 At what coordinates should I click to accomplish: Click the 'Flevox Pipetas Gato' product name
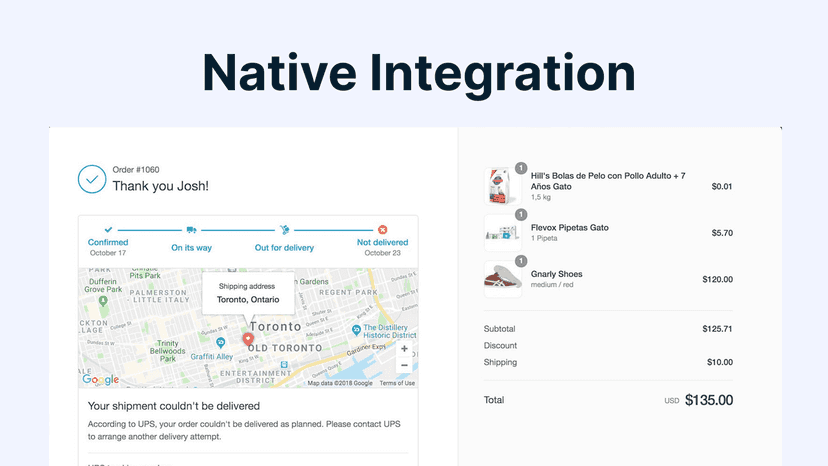click(x=570, y=227)
